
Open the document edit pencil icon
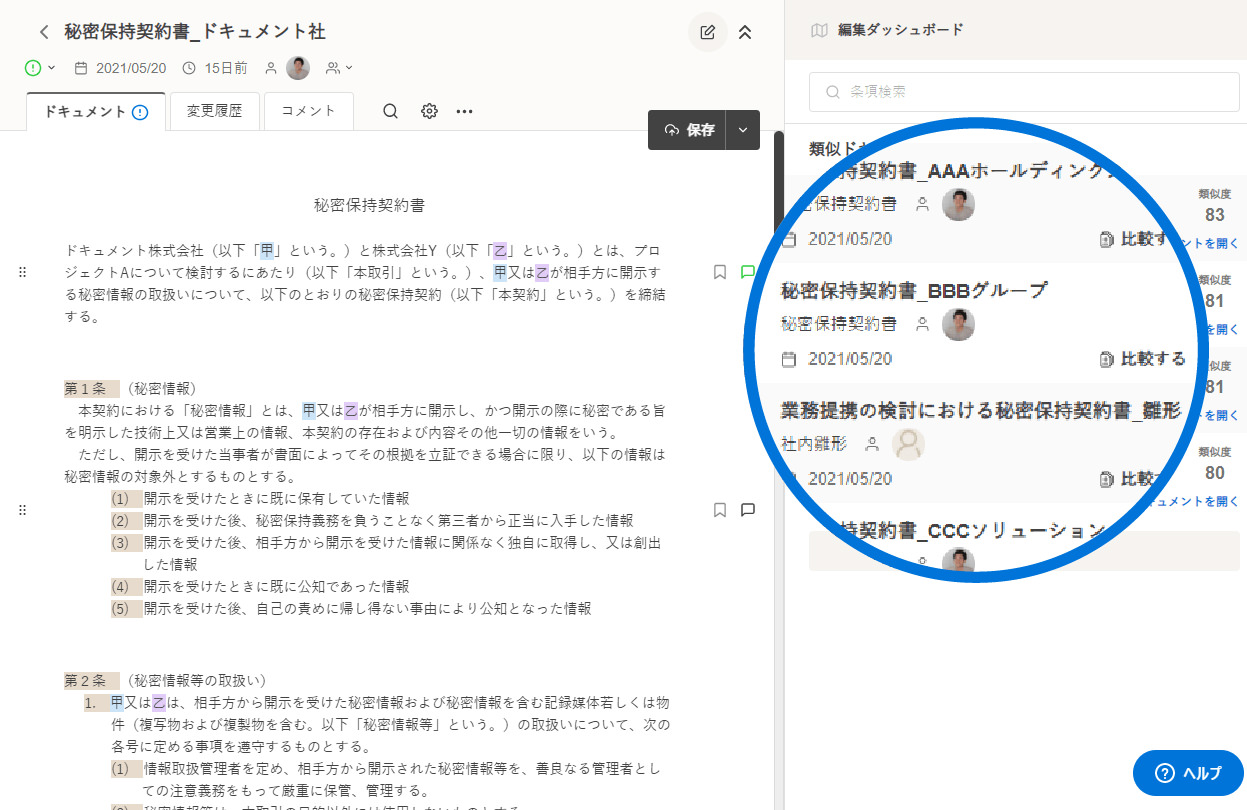pyautogui.click(x=707, y=32)
